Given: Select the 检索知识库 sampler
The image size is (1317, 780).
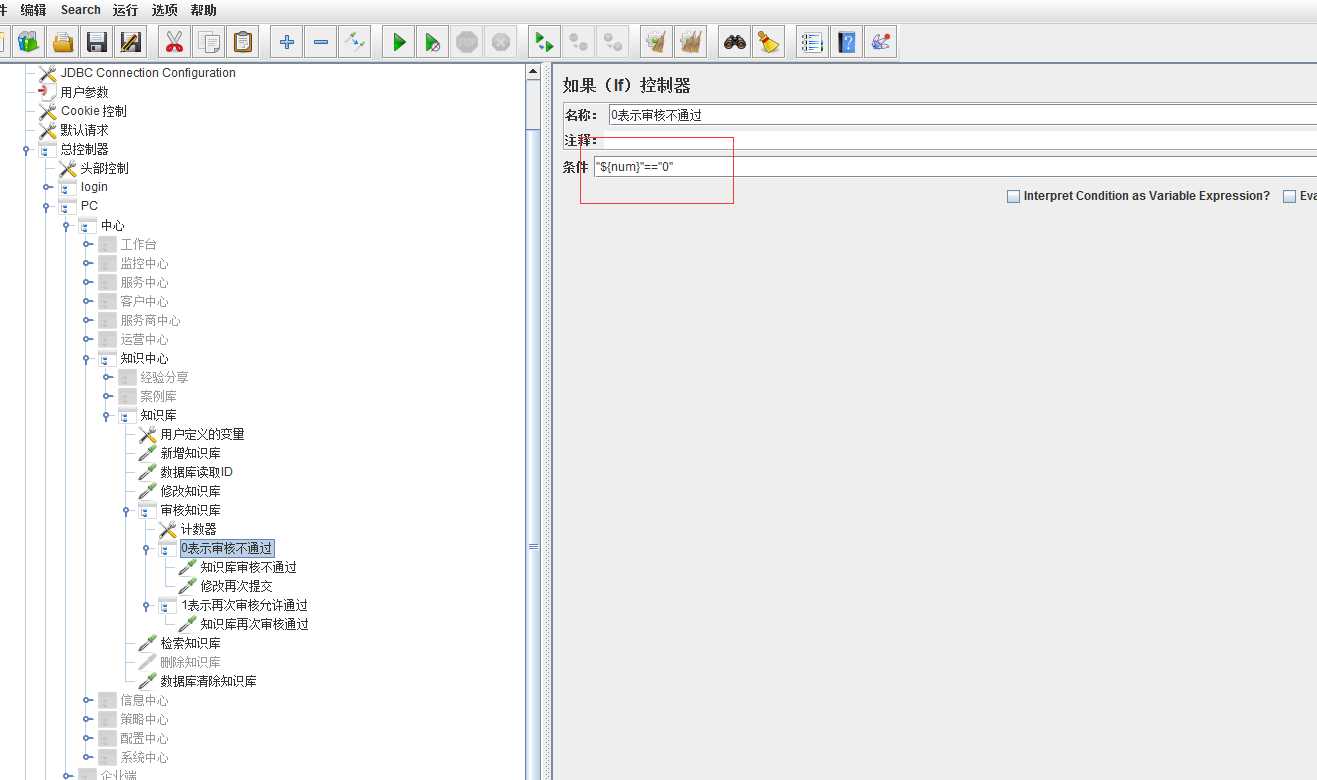Looking at the screenshot, I should pos(190,643).
